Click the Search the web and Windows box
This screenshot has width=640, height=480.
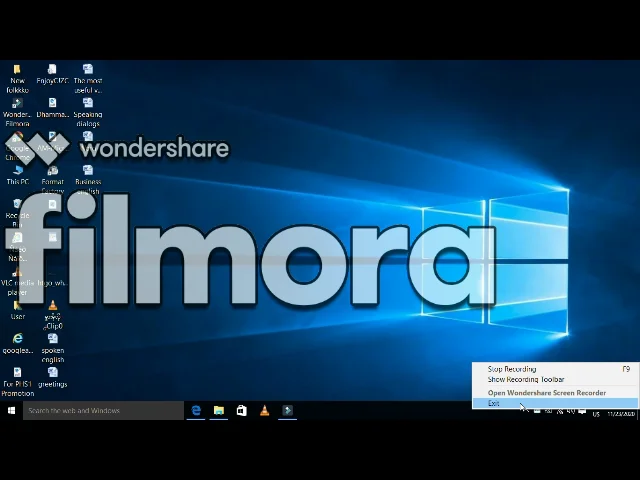point(103,411)
